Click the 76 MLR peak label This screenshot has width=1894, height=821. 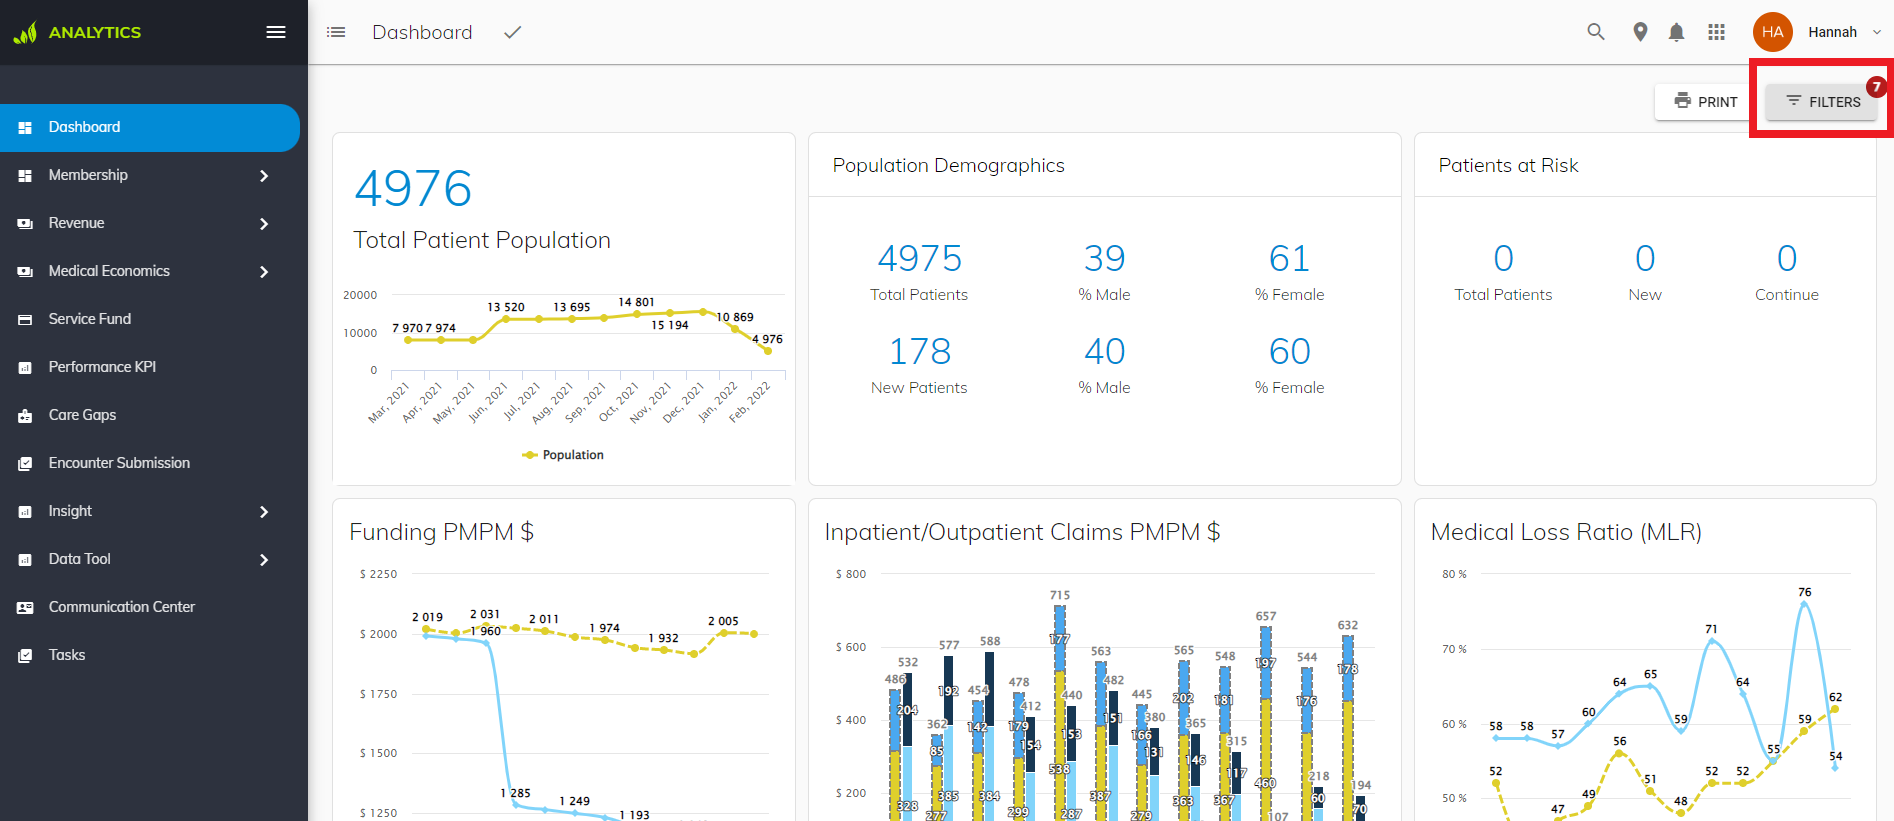pos(1805,592)
